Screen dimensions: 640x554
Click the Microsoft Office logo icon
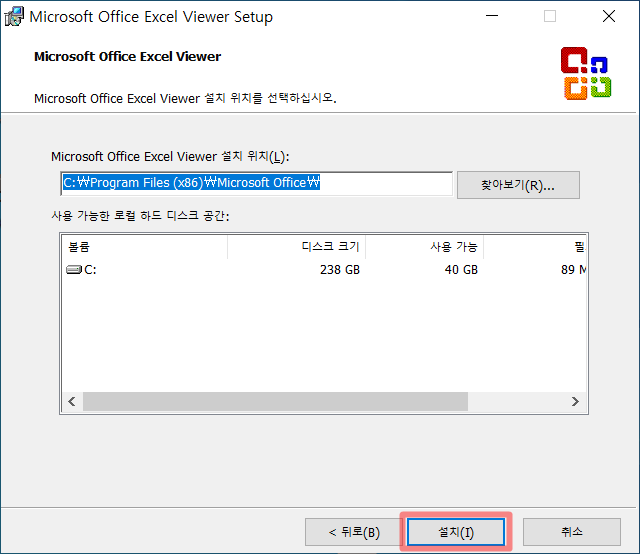pos(586,73)
